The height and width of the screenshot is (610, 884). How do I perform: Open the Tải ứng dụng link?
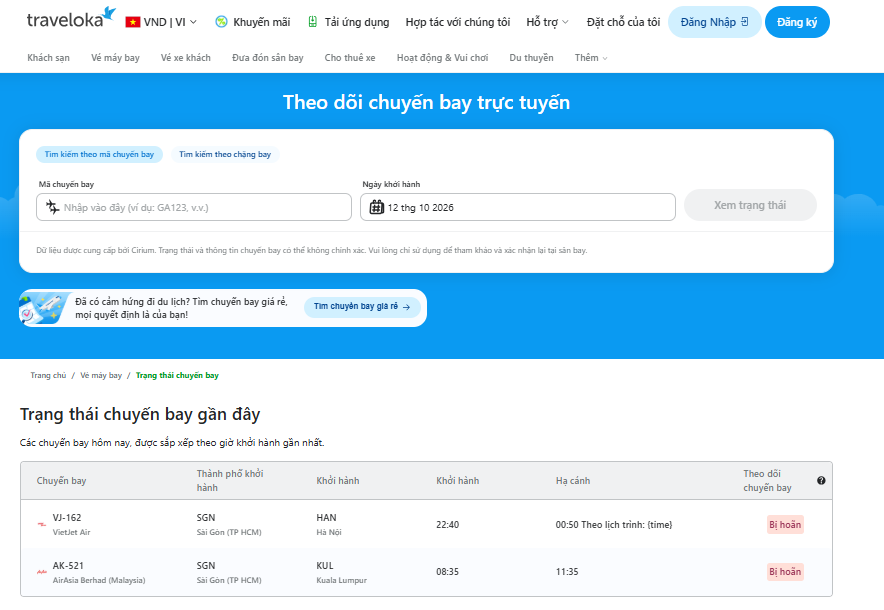point(357,22)
